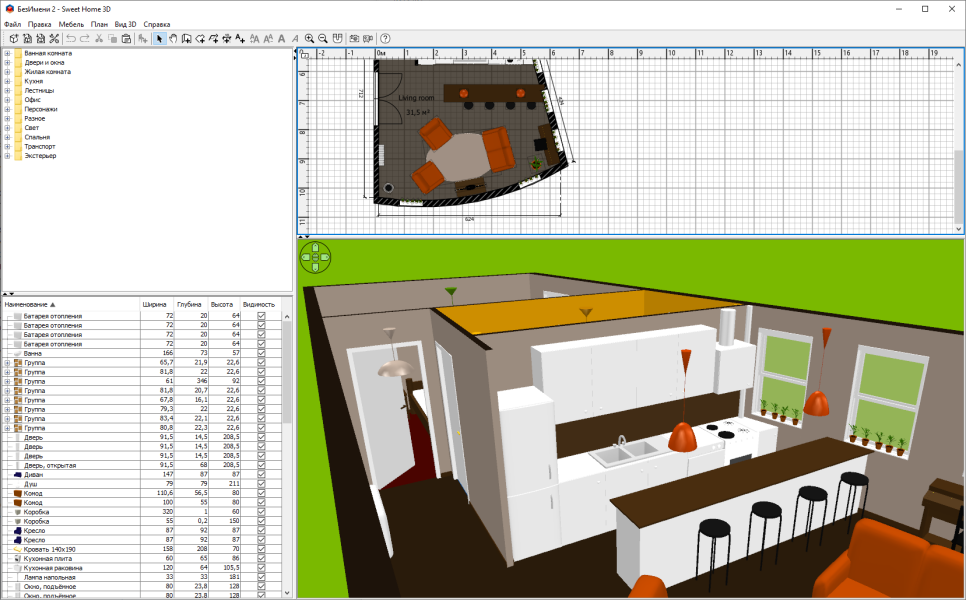Expand the Спальня catalog category
966x600 pixels.
point(7,137)
